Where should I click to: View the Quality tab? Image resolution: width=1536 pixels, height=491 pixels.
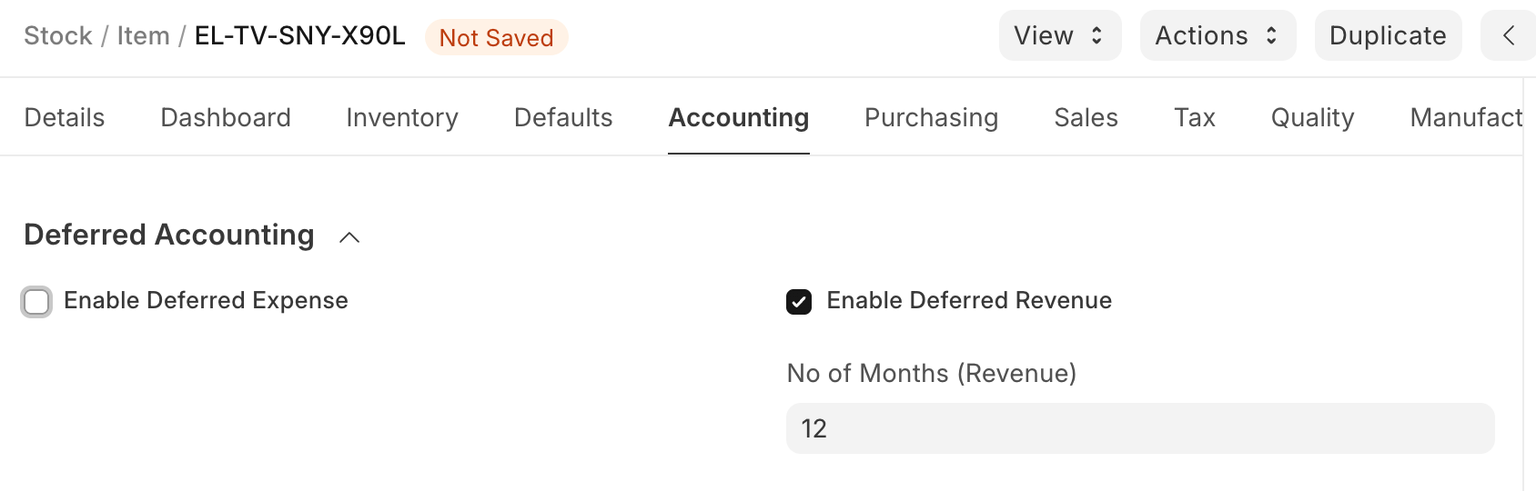[x=1312, y=118]
